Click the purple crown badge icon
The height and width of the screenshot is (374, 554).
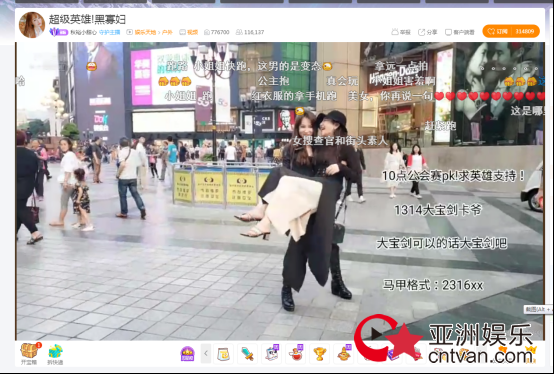pyautogui.click(x=188, y=354)
